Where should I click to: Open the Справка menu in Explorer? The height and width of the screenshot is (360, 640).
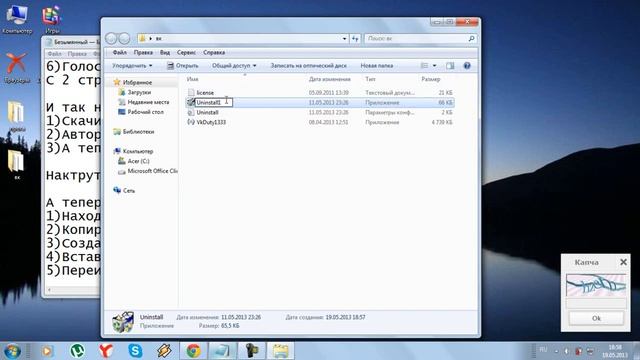point(214,52)
